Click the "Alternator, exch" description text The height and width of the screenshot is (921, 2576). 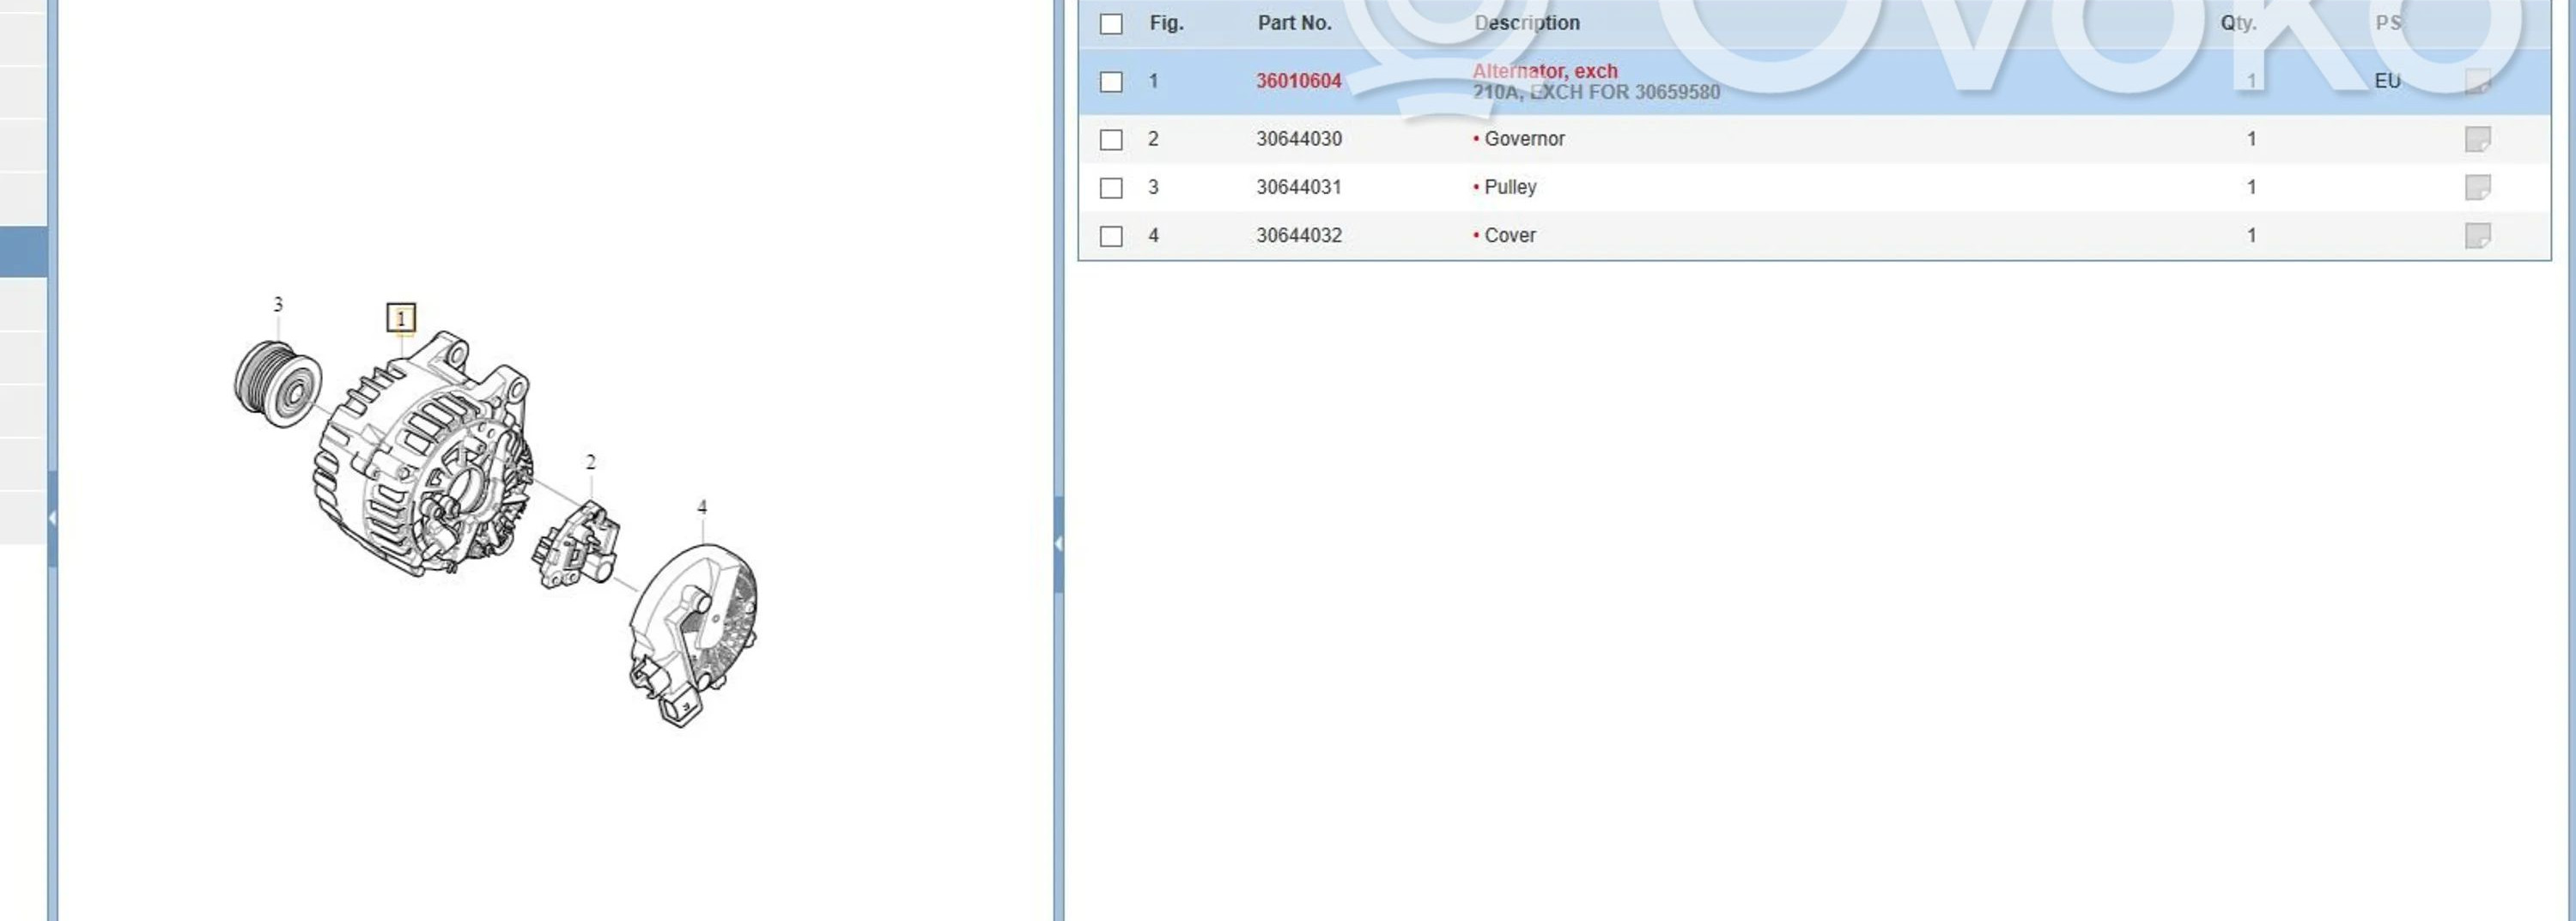tap(1544, 71)
